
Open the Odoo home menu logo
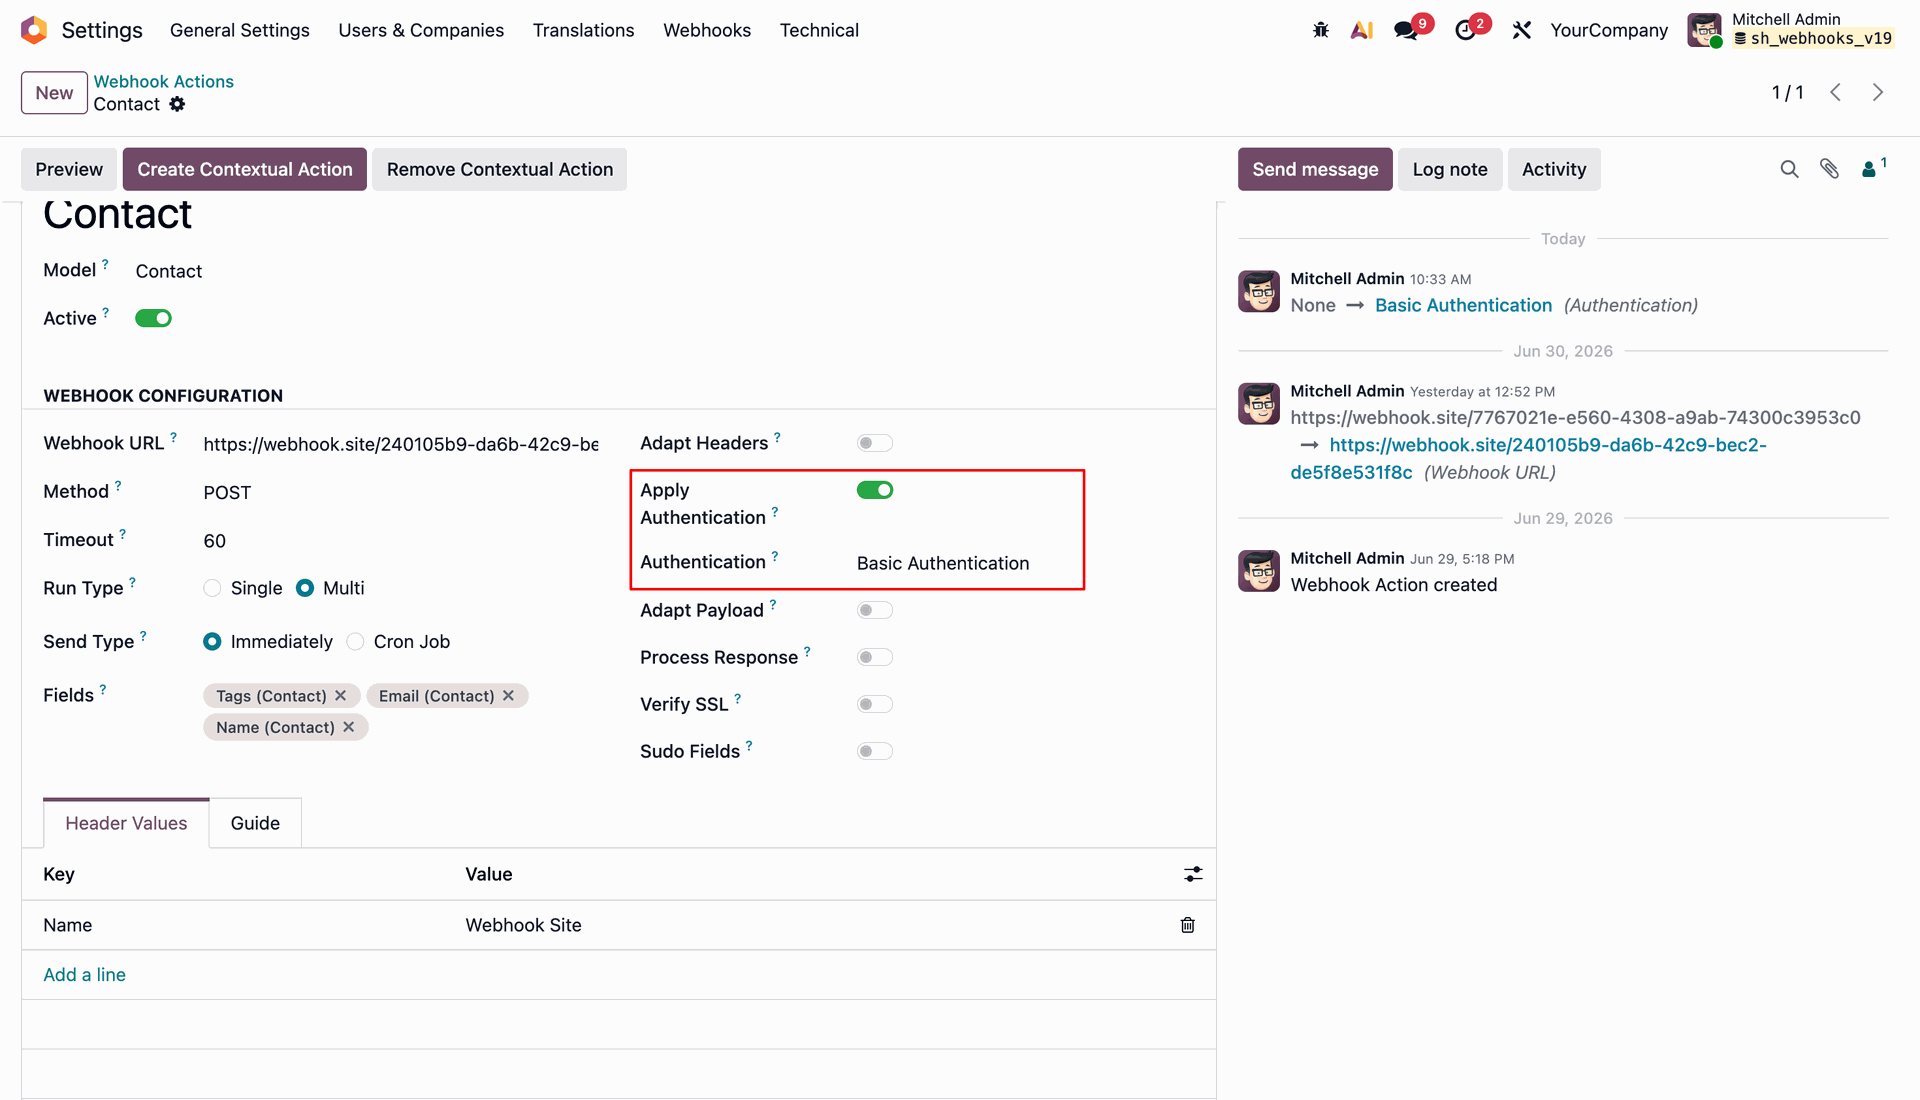[34, 30]
